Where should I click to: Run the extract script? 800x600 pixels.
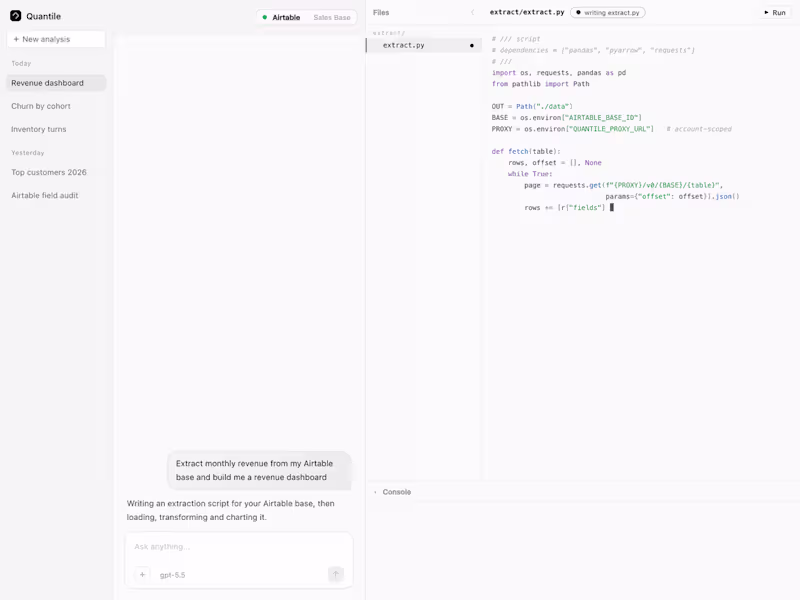coord(774,12)
